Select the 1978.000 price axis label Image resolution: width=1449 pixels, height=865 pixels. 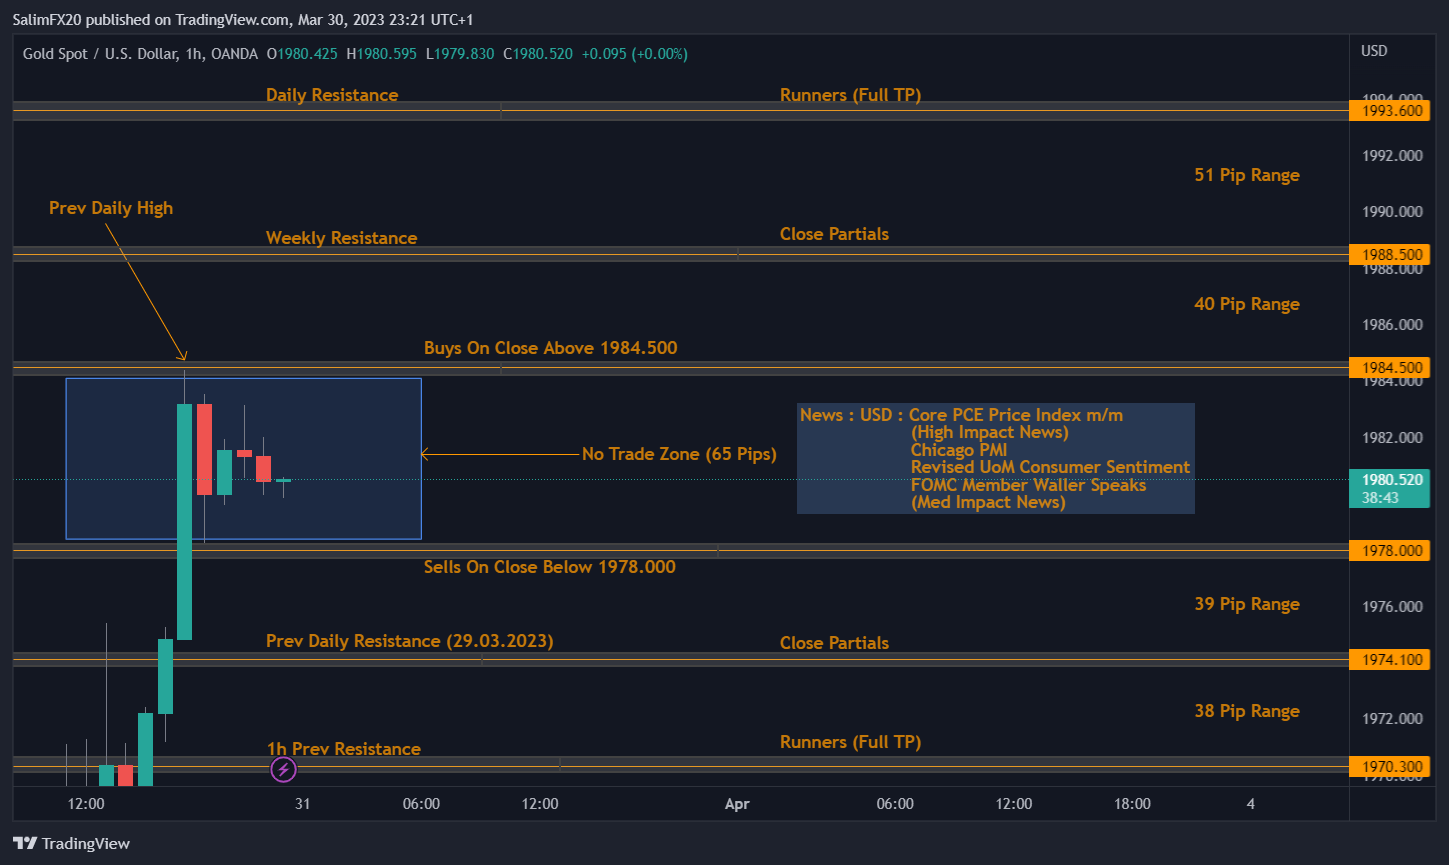point(1388,550)
